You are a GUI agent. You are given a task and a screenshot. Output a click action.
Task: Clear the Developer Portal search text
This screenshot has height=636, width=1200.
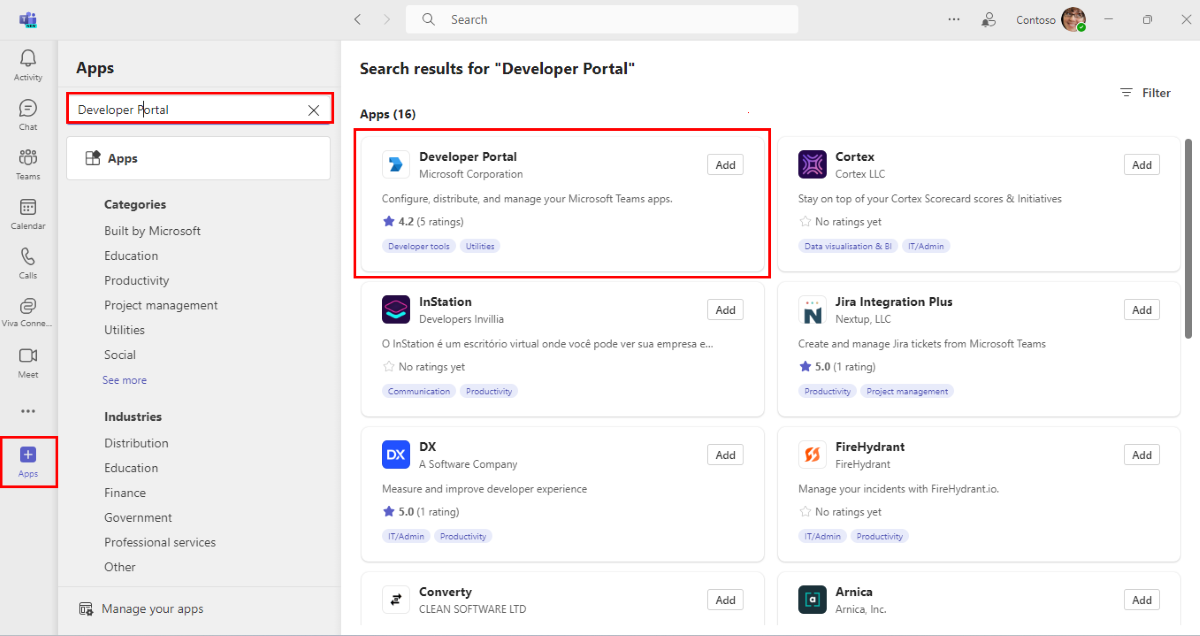[314, 110]
